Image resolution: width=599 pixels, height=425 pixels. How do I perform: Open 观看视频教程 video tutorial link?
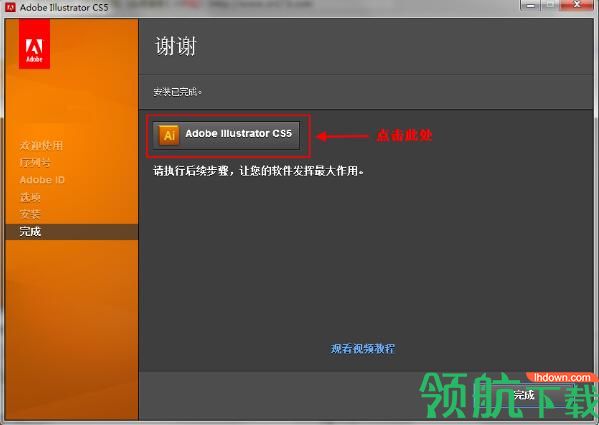click(362, 348)
